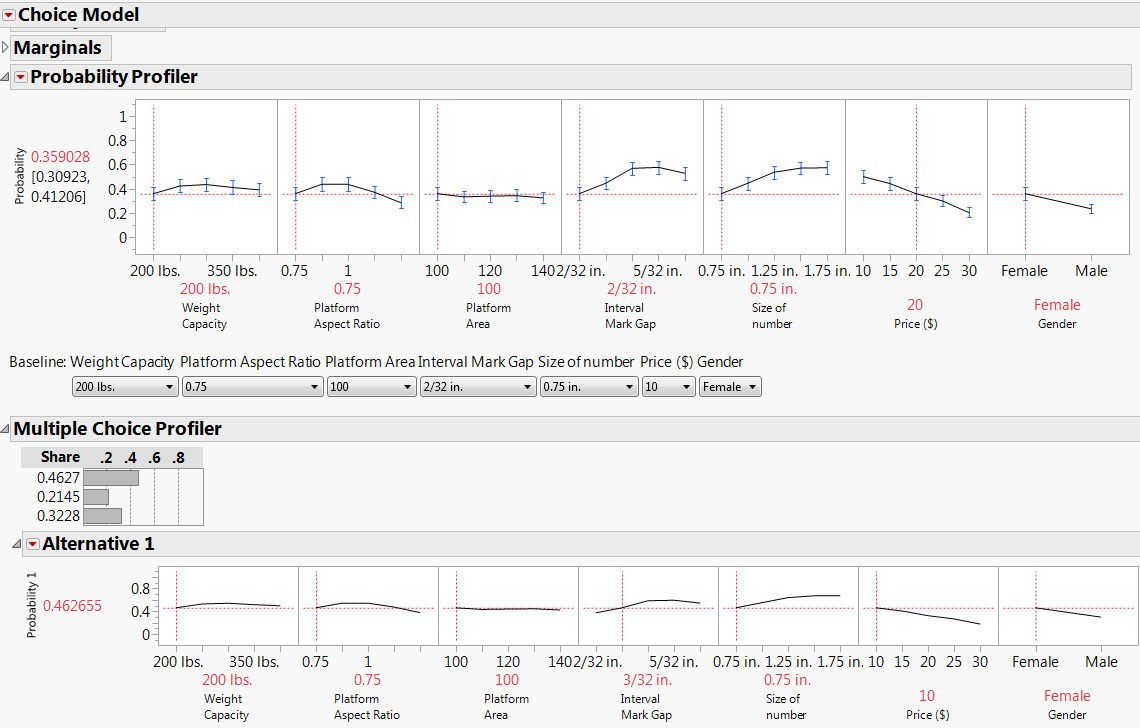
Task: Click the red 2/32 in. Interval Mark Gap setting
Action: coord(631,289)
